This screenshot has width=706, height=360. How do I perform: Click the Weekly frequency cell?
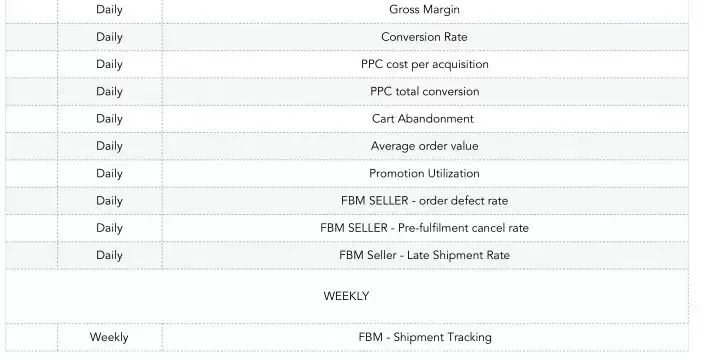(109, 338)
